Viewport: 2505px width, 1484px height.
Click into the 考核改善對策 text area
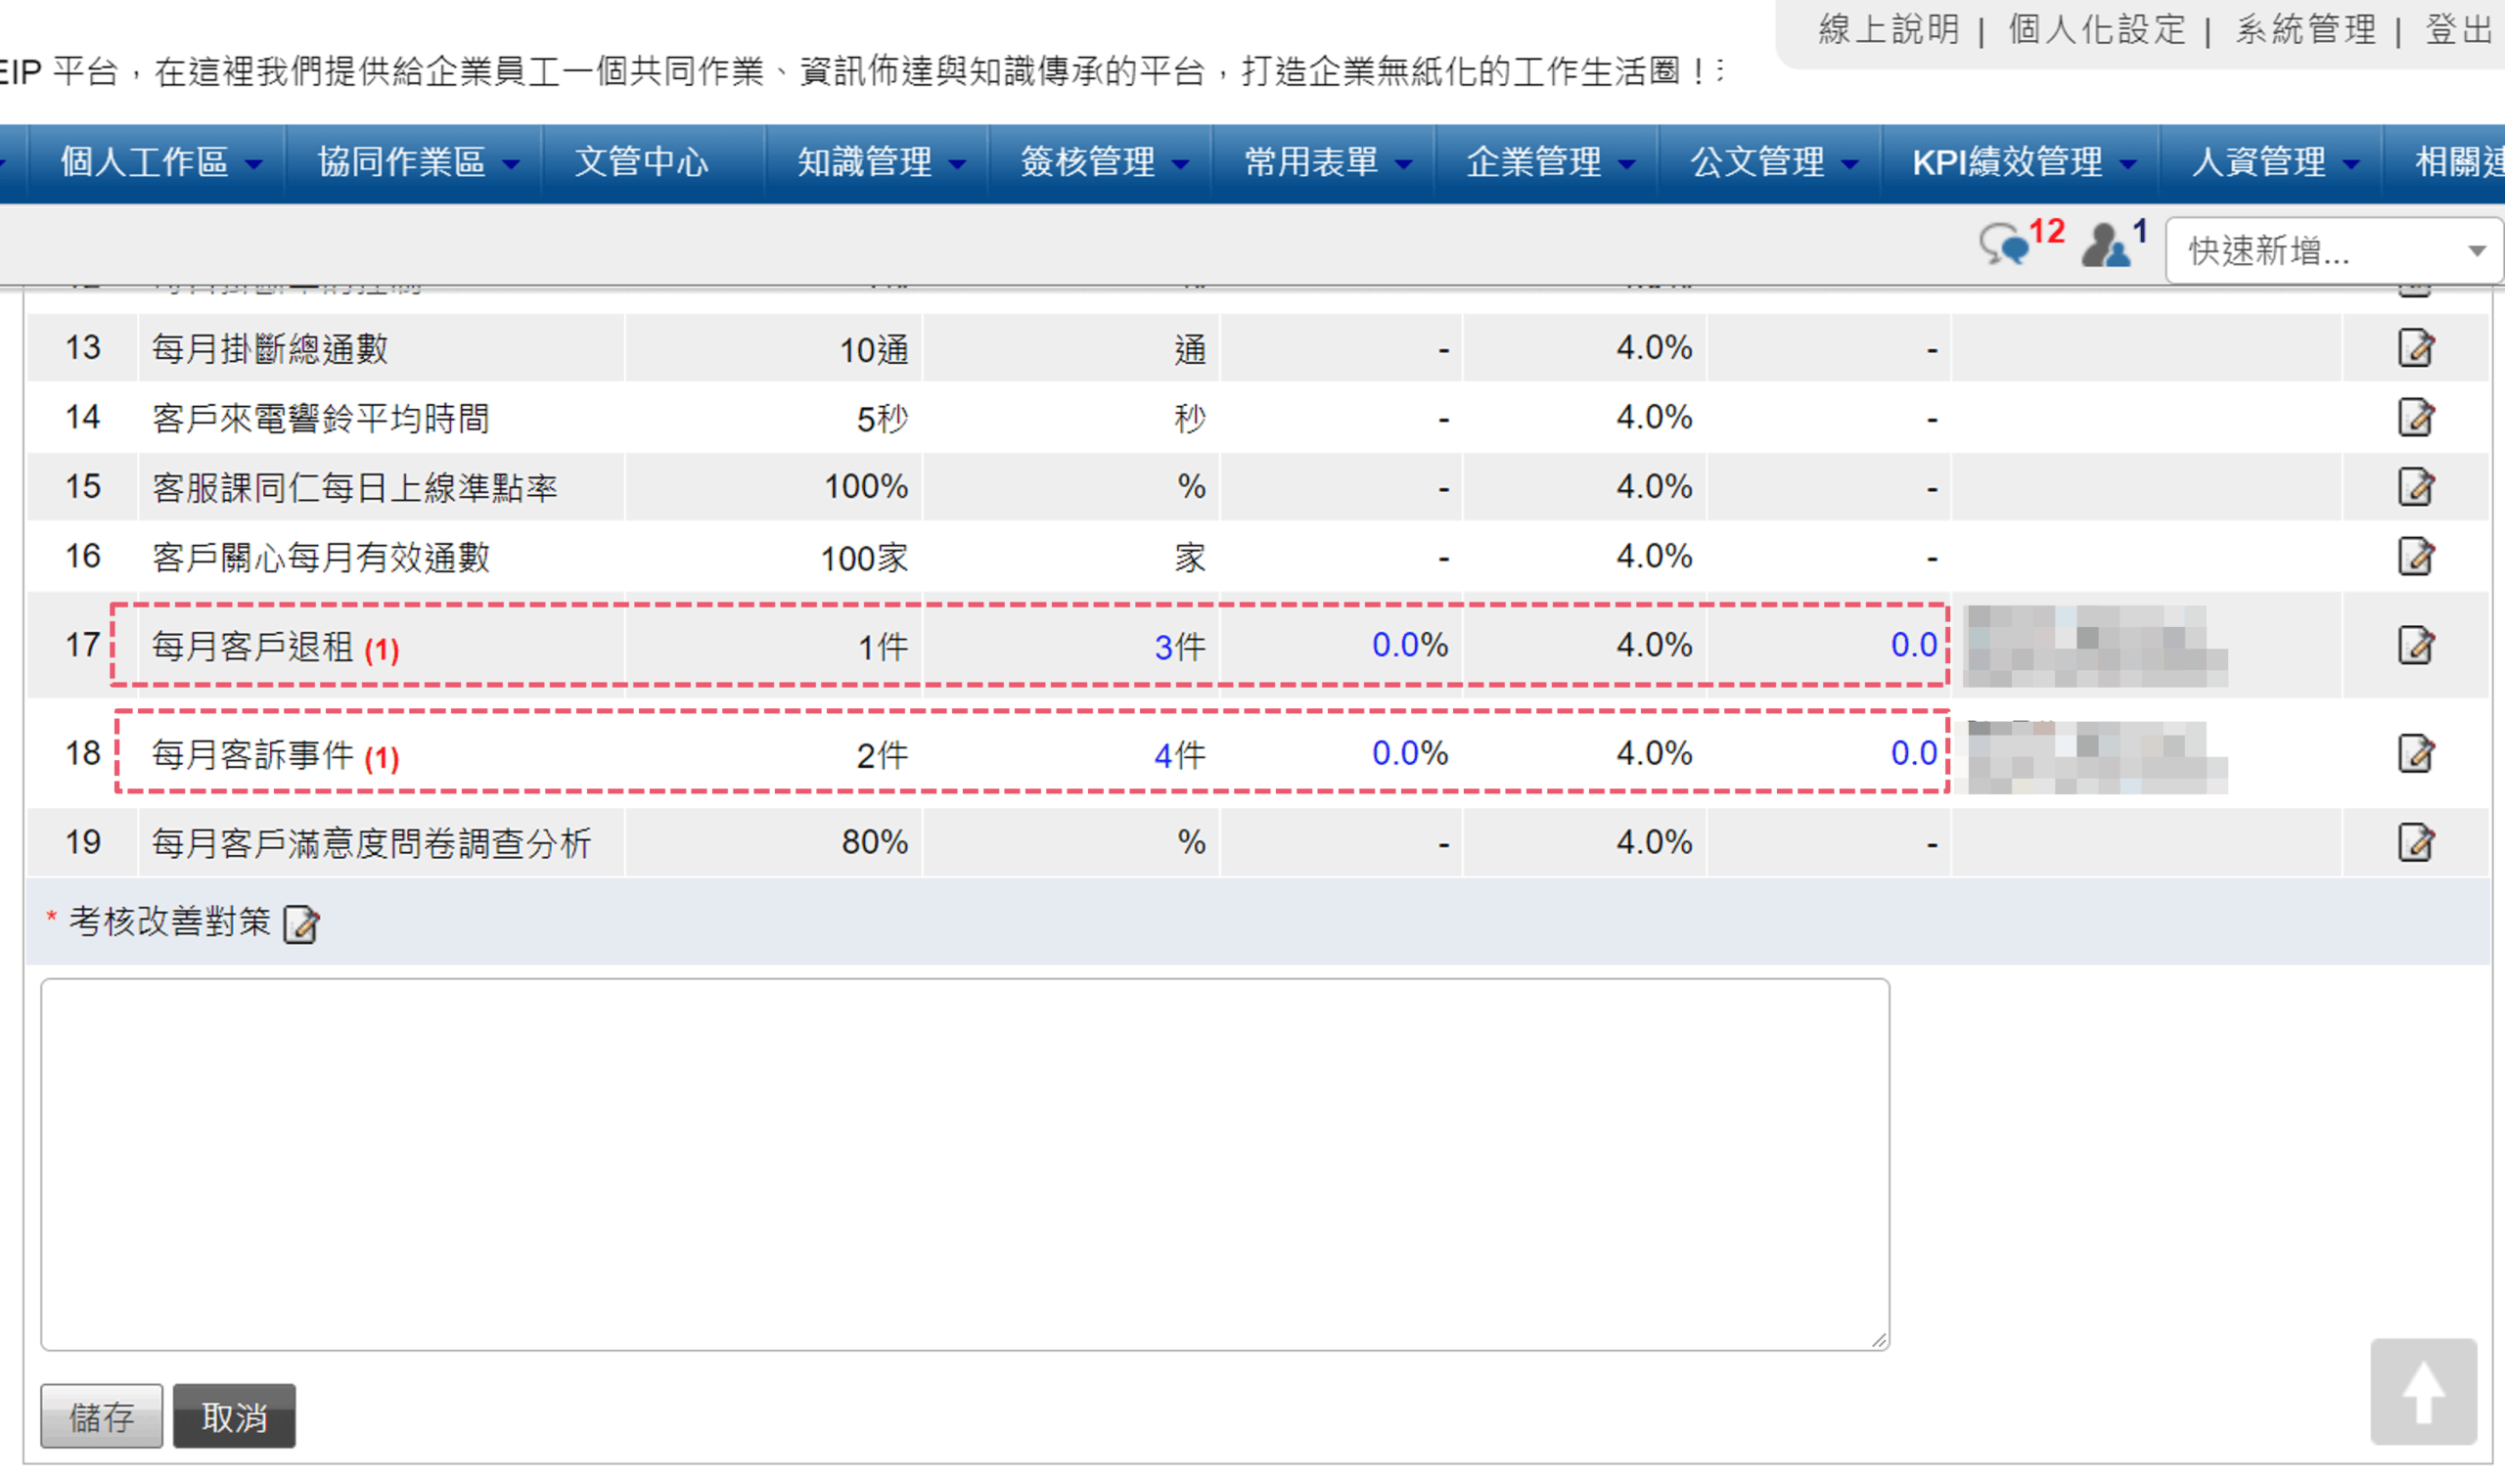point(964,1164)
